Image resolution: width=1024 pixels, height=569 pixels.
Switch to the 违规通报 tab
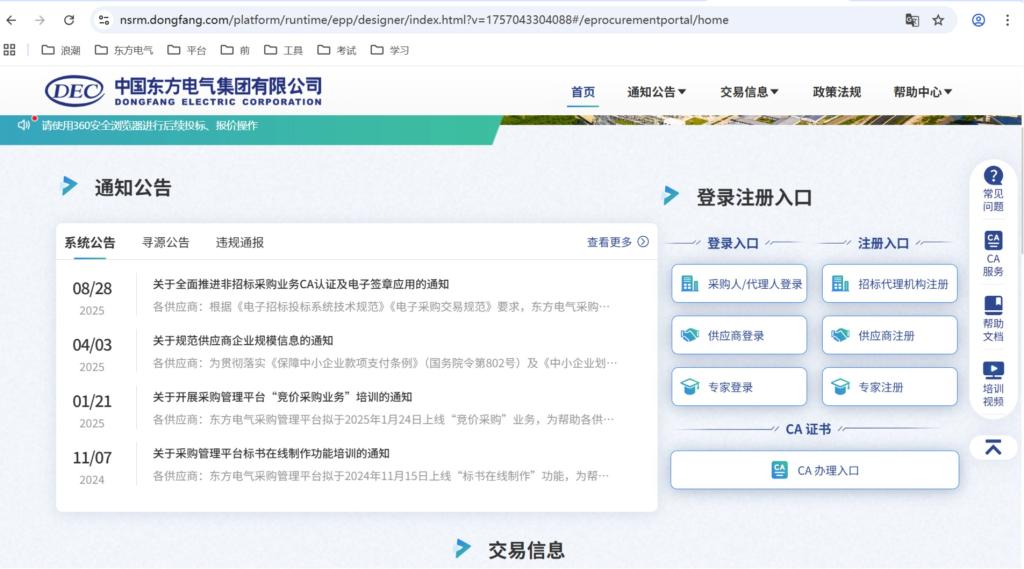[x=240, y=242]
